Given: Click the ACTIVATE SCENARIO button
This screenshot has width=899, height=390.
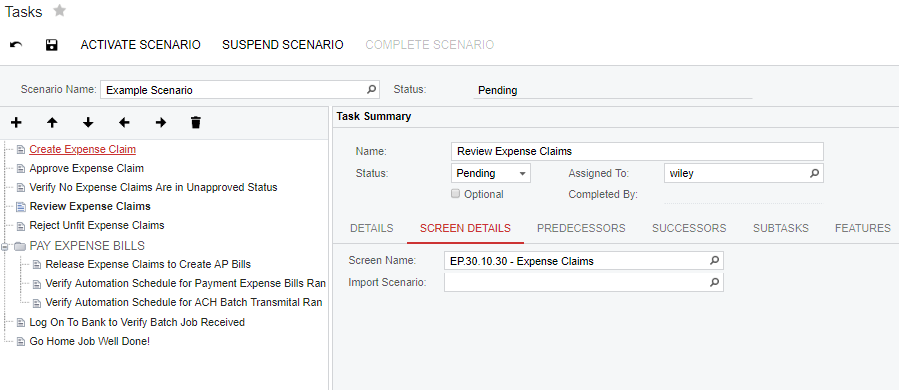Looking at the screenshot, I should point(140,45).
